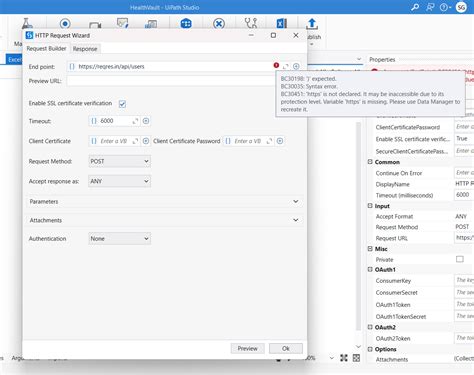Switch to the Response tab
The height and width of the screenshot is (375, 474).
[x=85, y=49]
